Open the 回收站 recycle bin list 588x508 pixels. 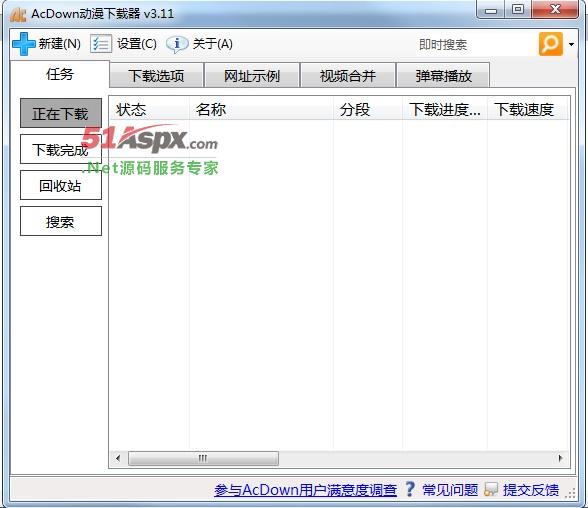[61, 185]
